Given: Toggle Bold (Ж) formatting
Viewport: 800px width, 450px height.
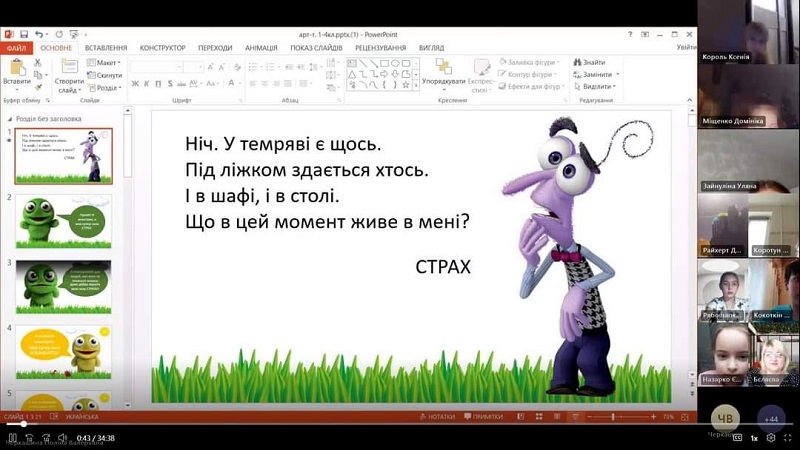Looking at the screenshot, I should point(135,83).
